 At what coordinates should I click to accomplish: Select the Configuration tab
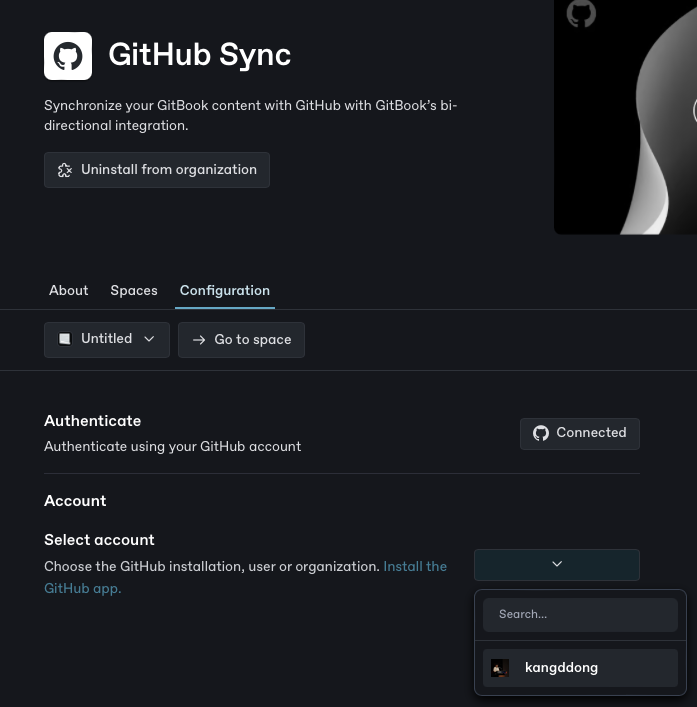225,290
